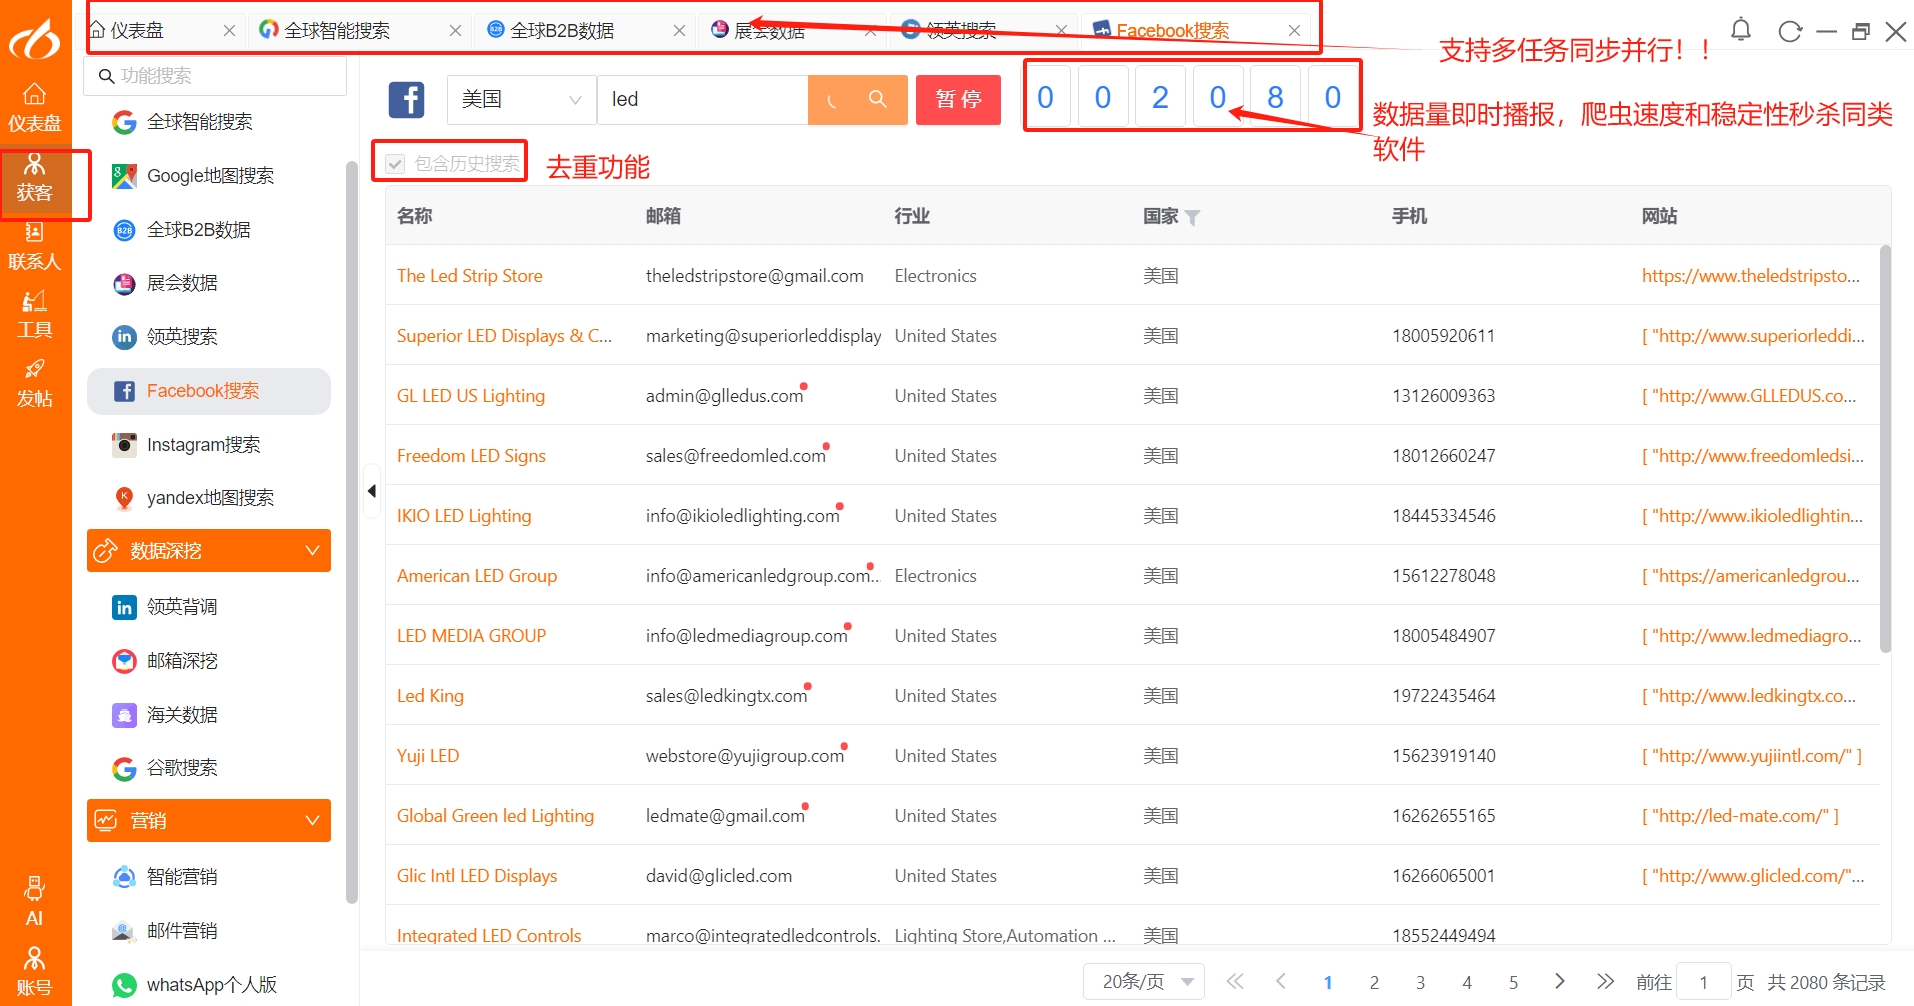Open the American LED Group entry

477,576
